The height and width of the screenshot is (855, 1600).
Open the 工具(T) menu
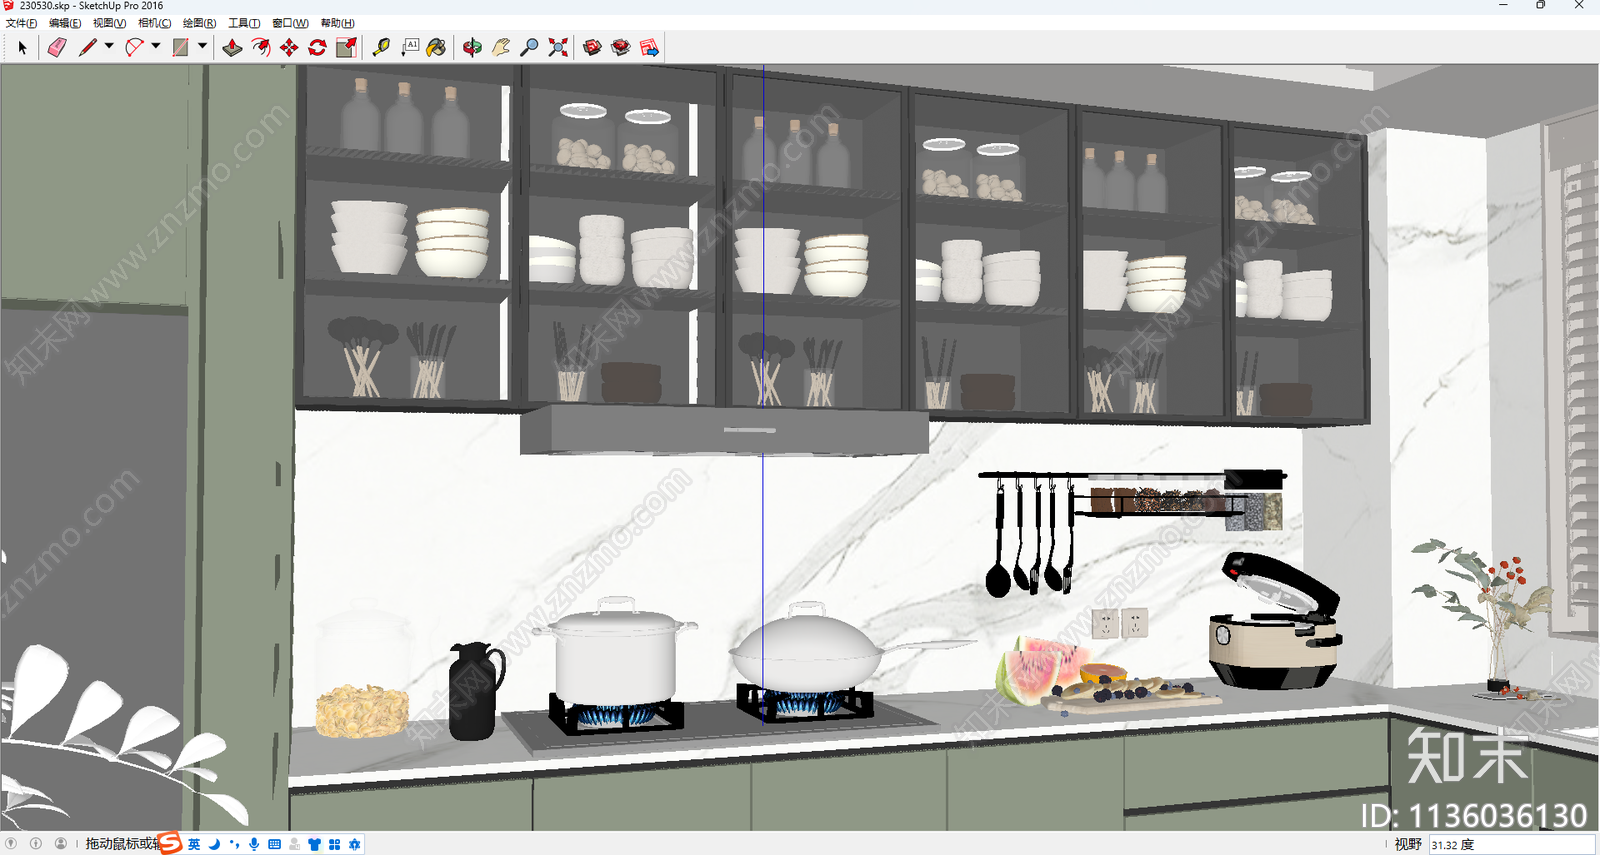244,23
